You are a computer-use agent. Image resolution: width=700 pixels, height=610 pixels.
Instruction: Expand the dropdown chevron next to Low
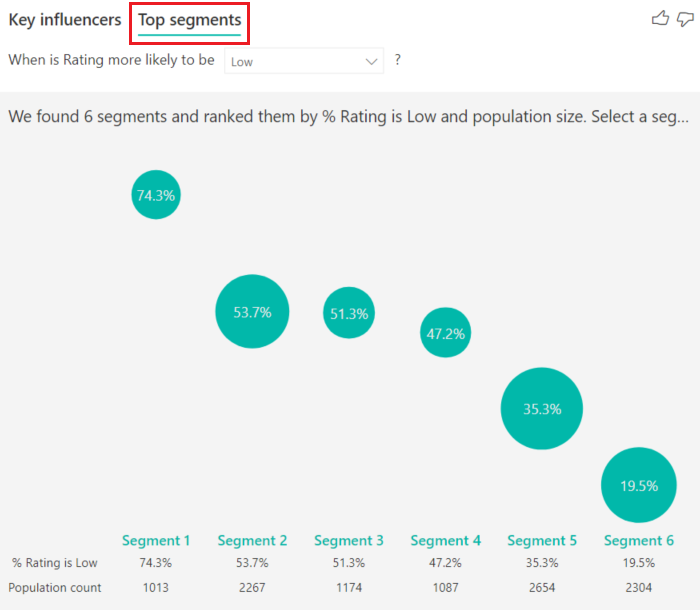click(371, 62)
